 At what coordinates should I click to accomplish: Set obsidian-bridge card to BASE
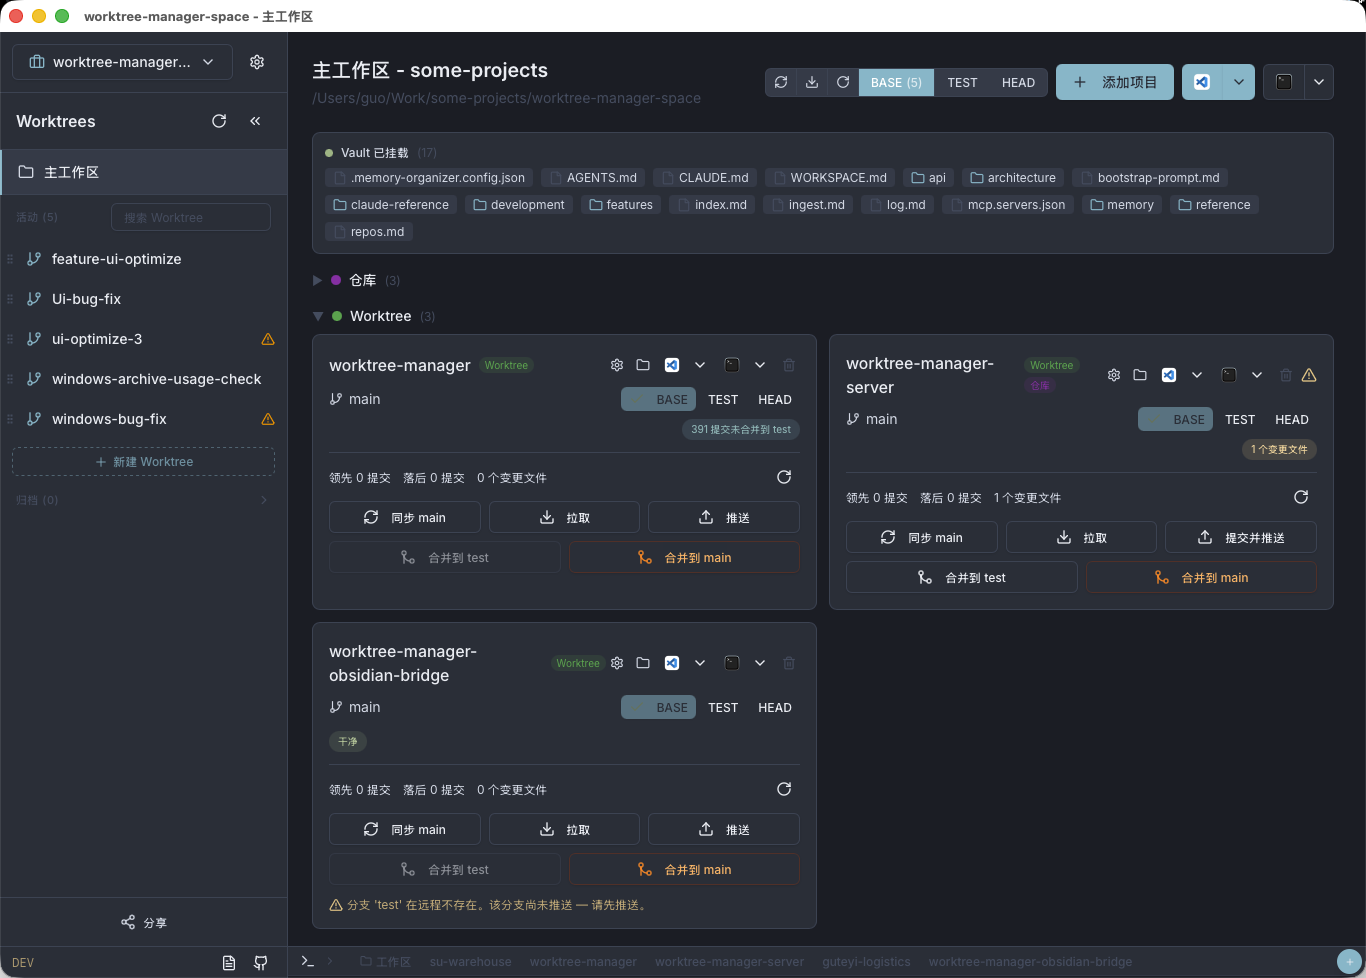click(x=659, y=707)
